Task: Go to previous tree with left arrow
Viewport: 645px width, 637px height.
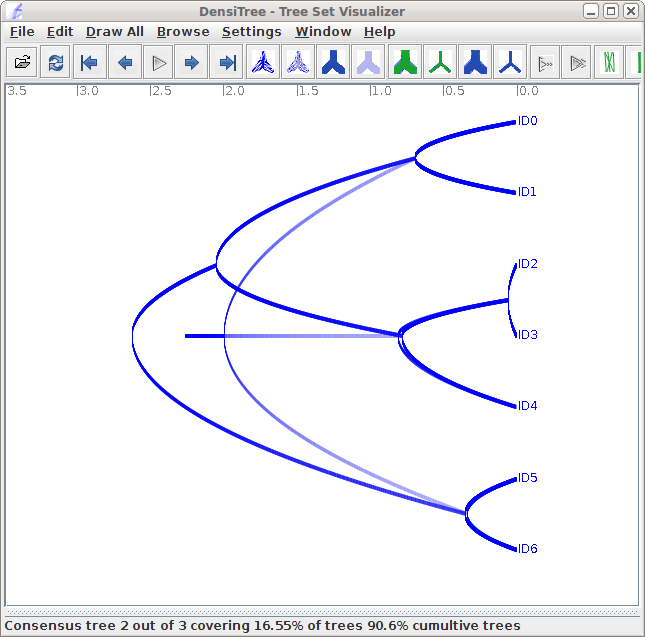Action: 124,63
